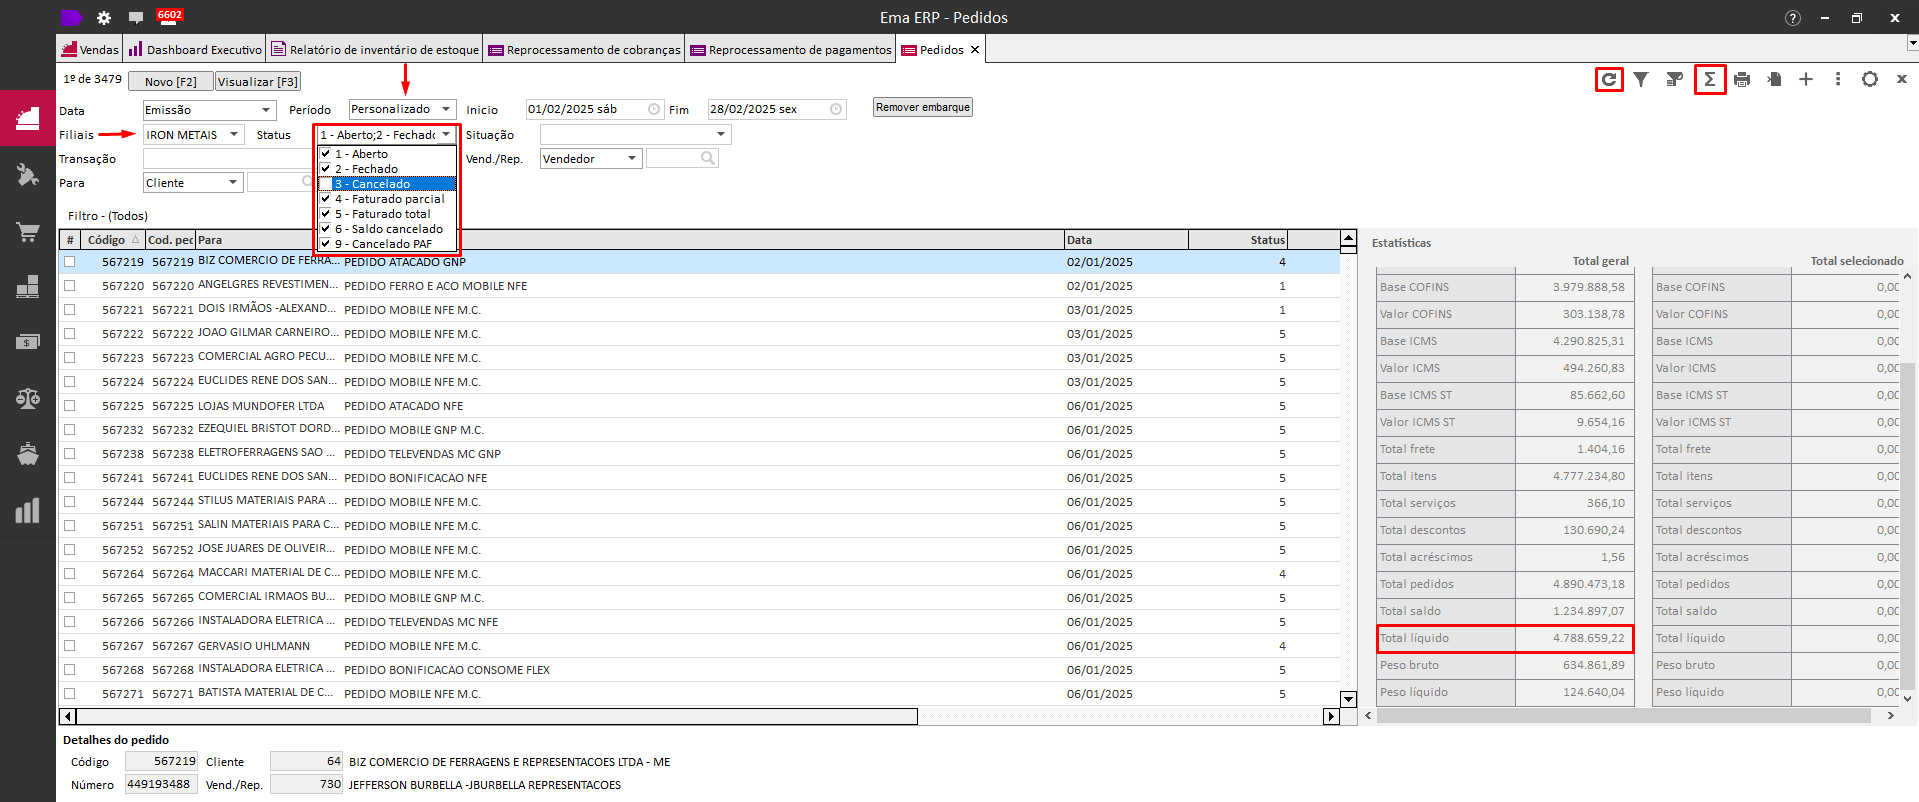Click the Transação input field

(230, 158)
